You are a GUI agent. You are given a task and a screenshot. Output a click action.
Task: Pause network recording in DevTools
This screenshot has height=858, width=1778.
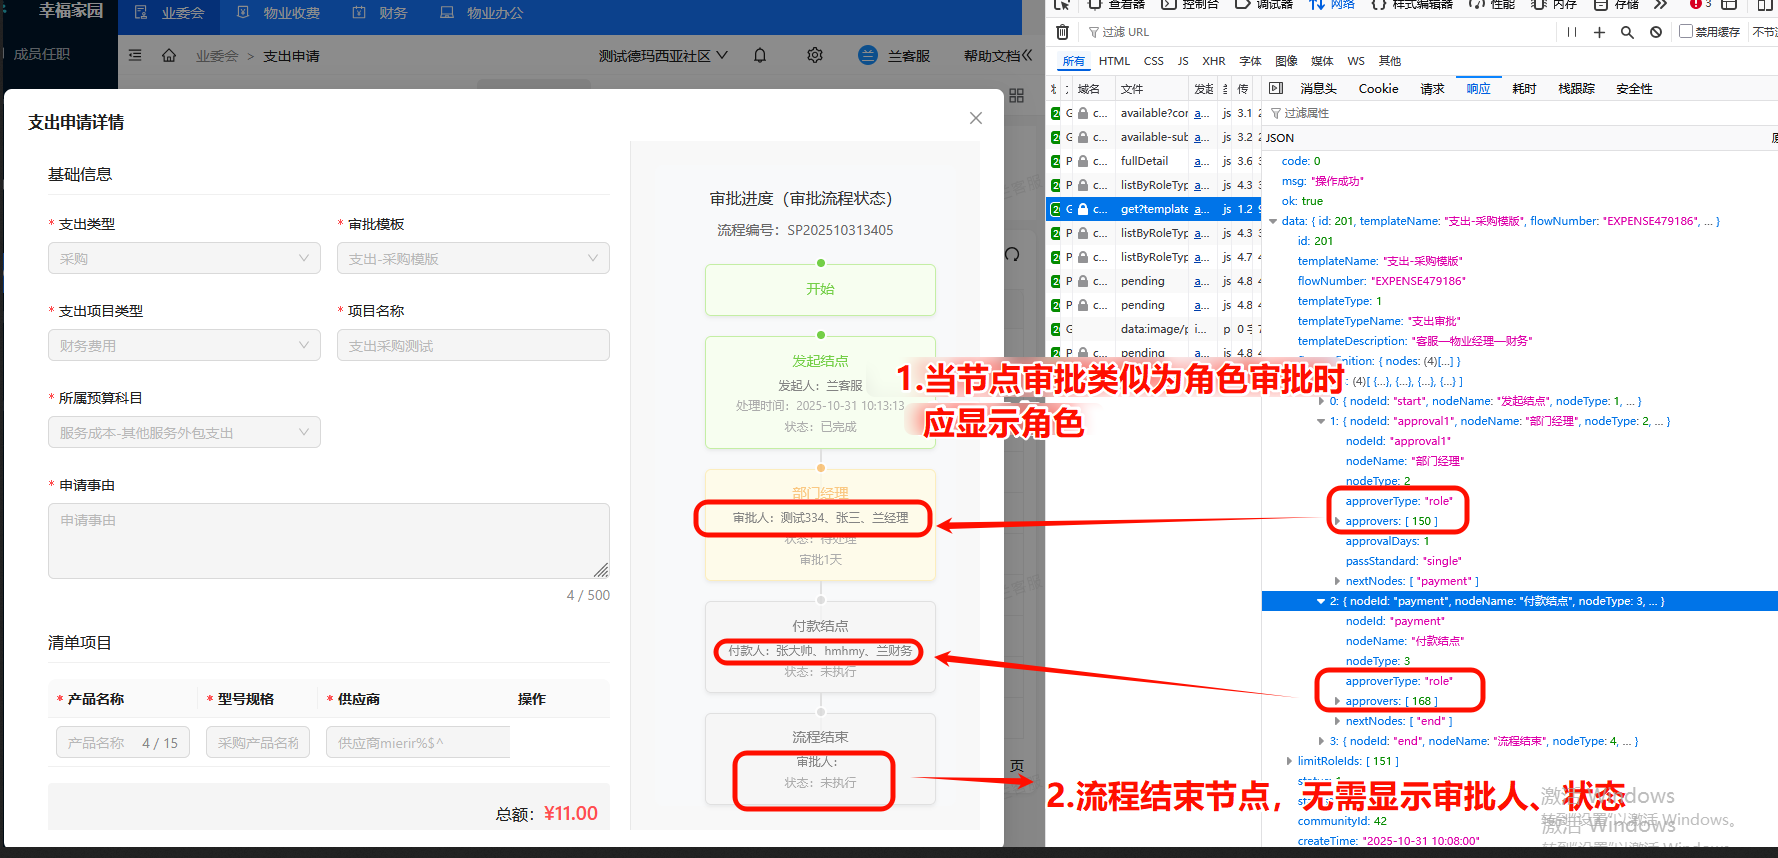pyautogui.click(x=1572, y=32)
